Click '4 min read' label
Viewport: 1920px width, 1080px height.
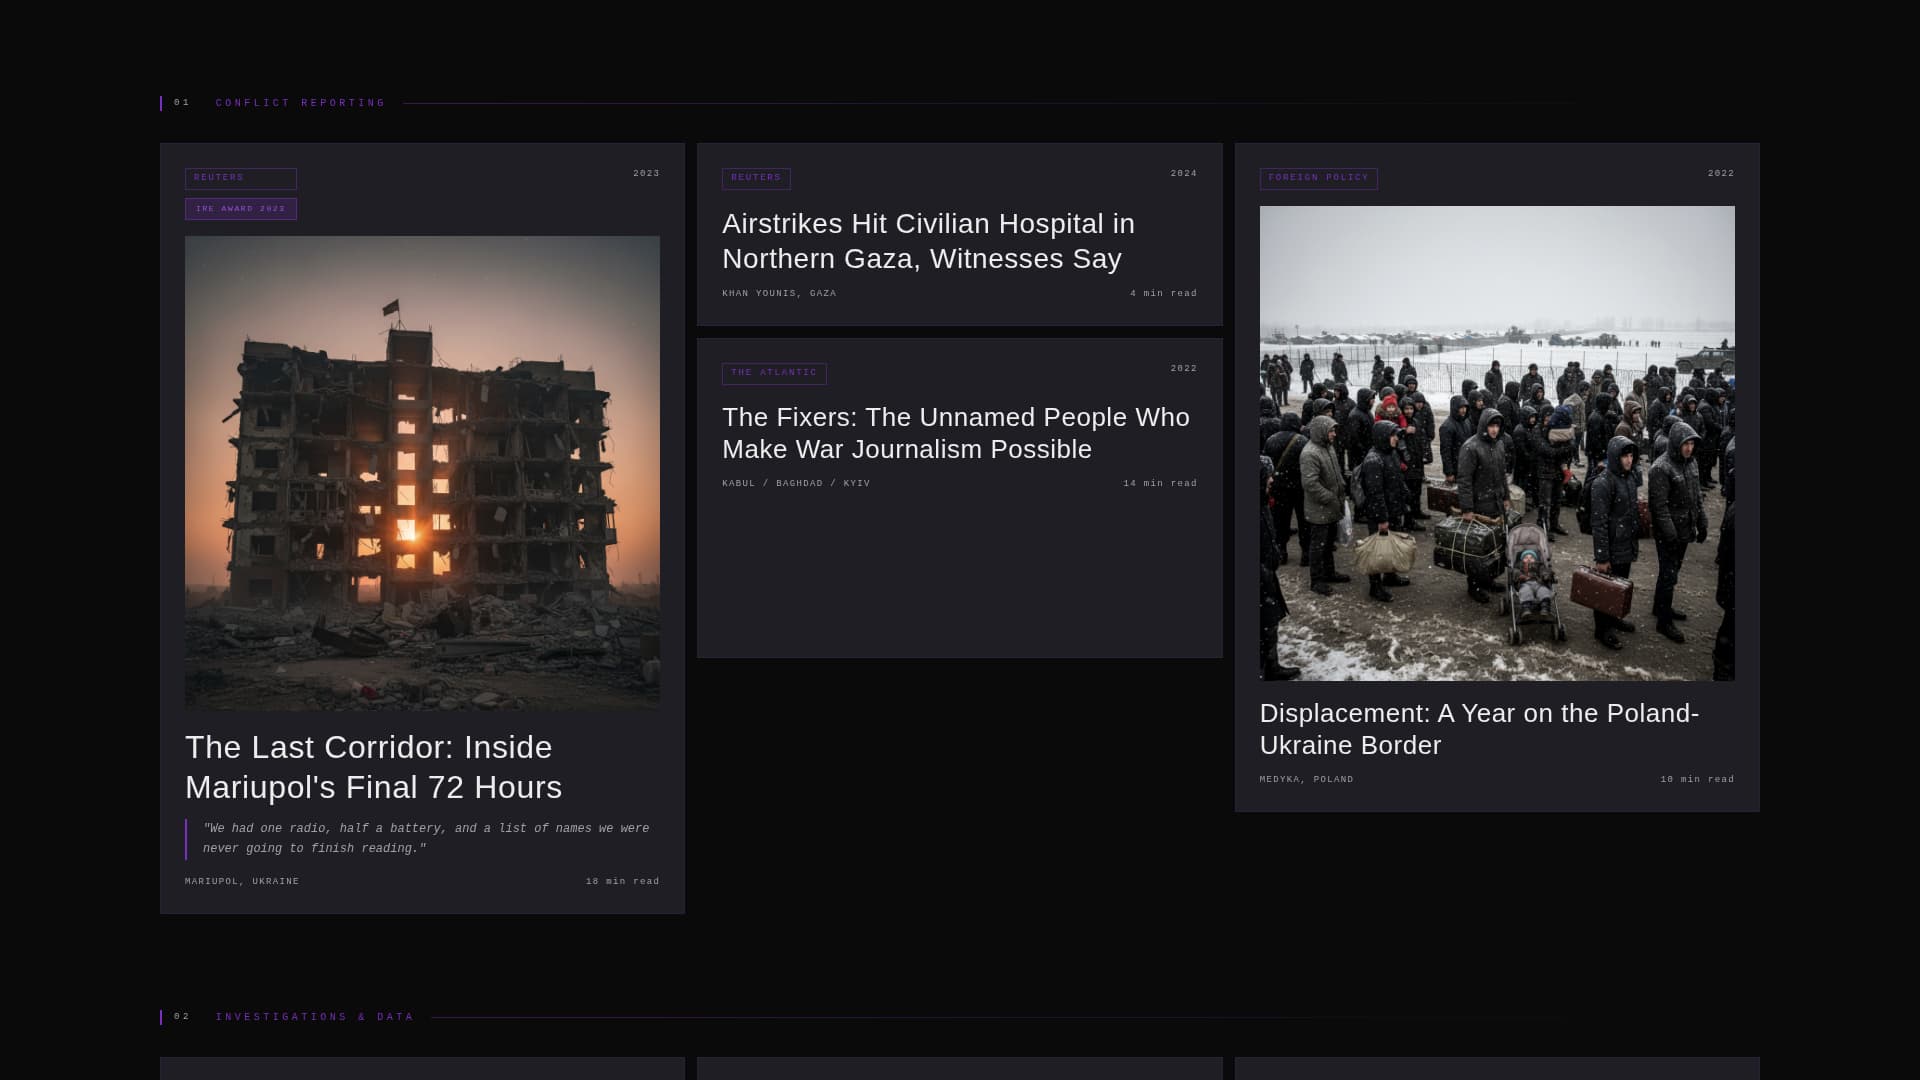(x=1163, y=294)
